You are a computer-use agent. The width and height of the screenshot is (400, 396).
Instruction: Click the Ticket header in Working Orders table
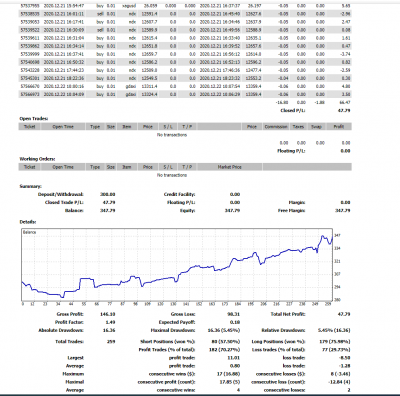click(29, 167)
